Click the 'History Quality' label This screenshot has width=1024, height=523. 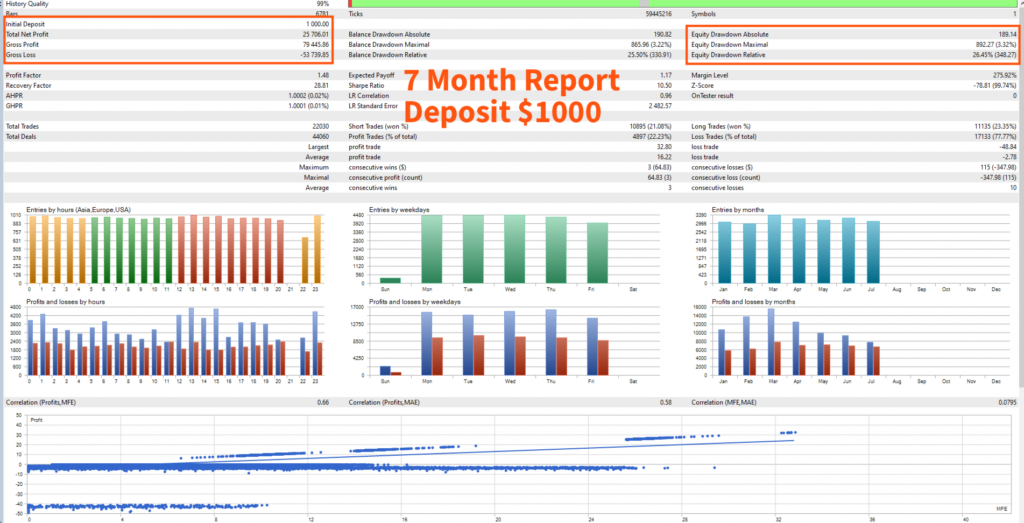[x=26, y=3]
